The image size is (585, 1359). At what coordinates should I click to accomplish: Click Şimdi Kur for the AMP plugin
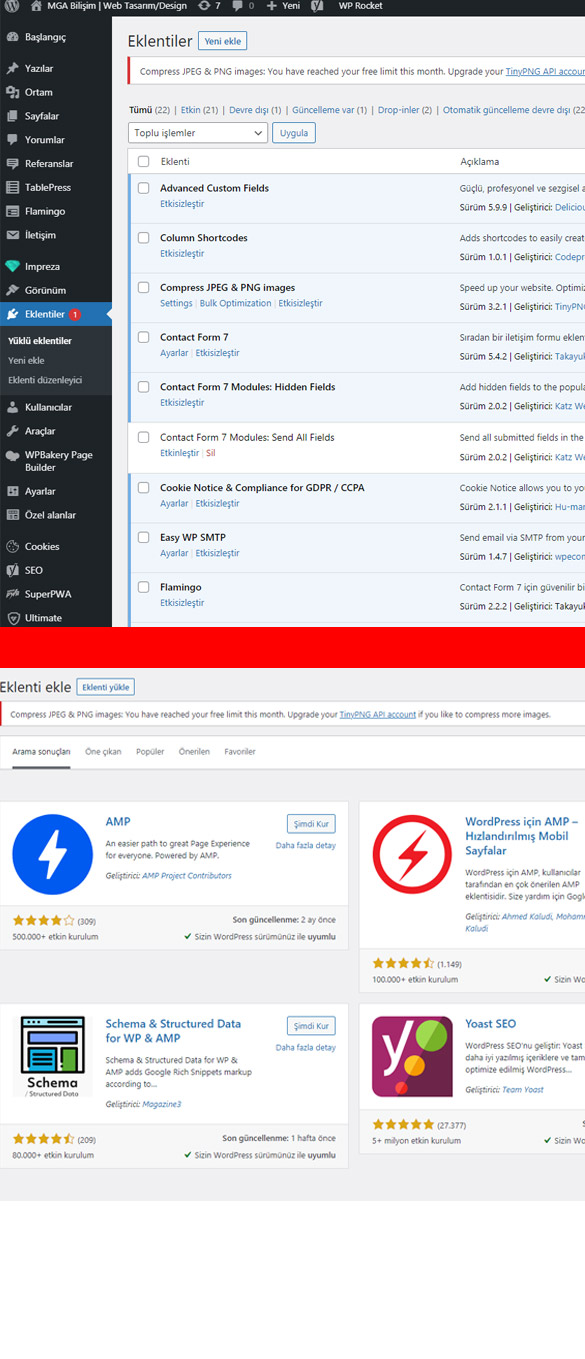tap(311, 824)
